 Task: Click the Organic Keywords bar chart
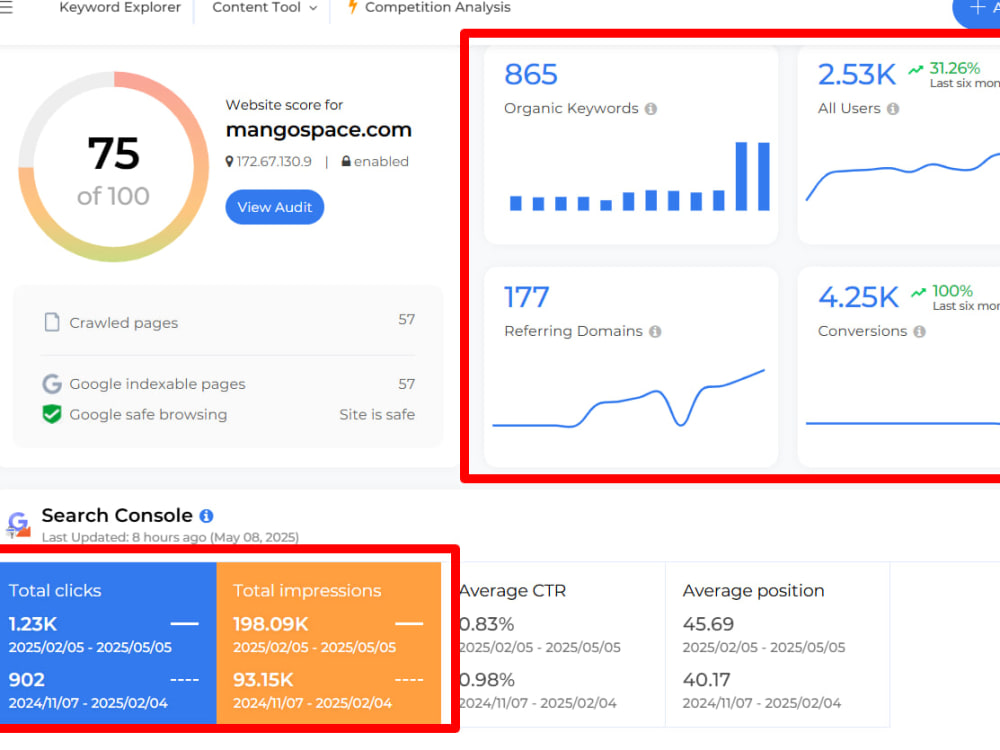(640, 176)
